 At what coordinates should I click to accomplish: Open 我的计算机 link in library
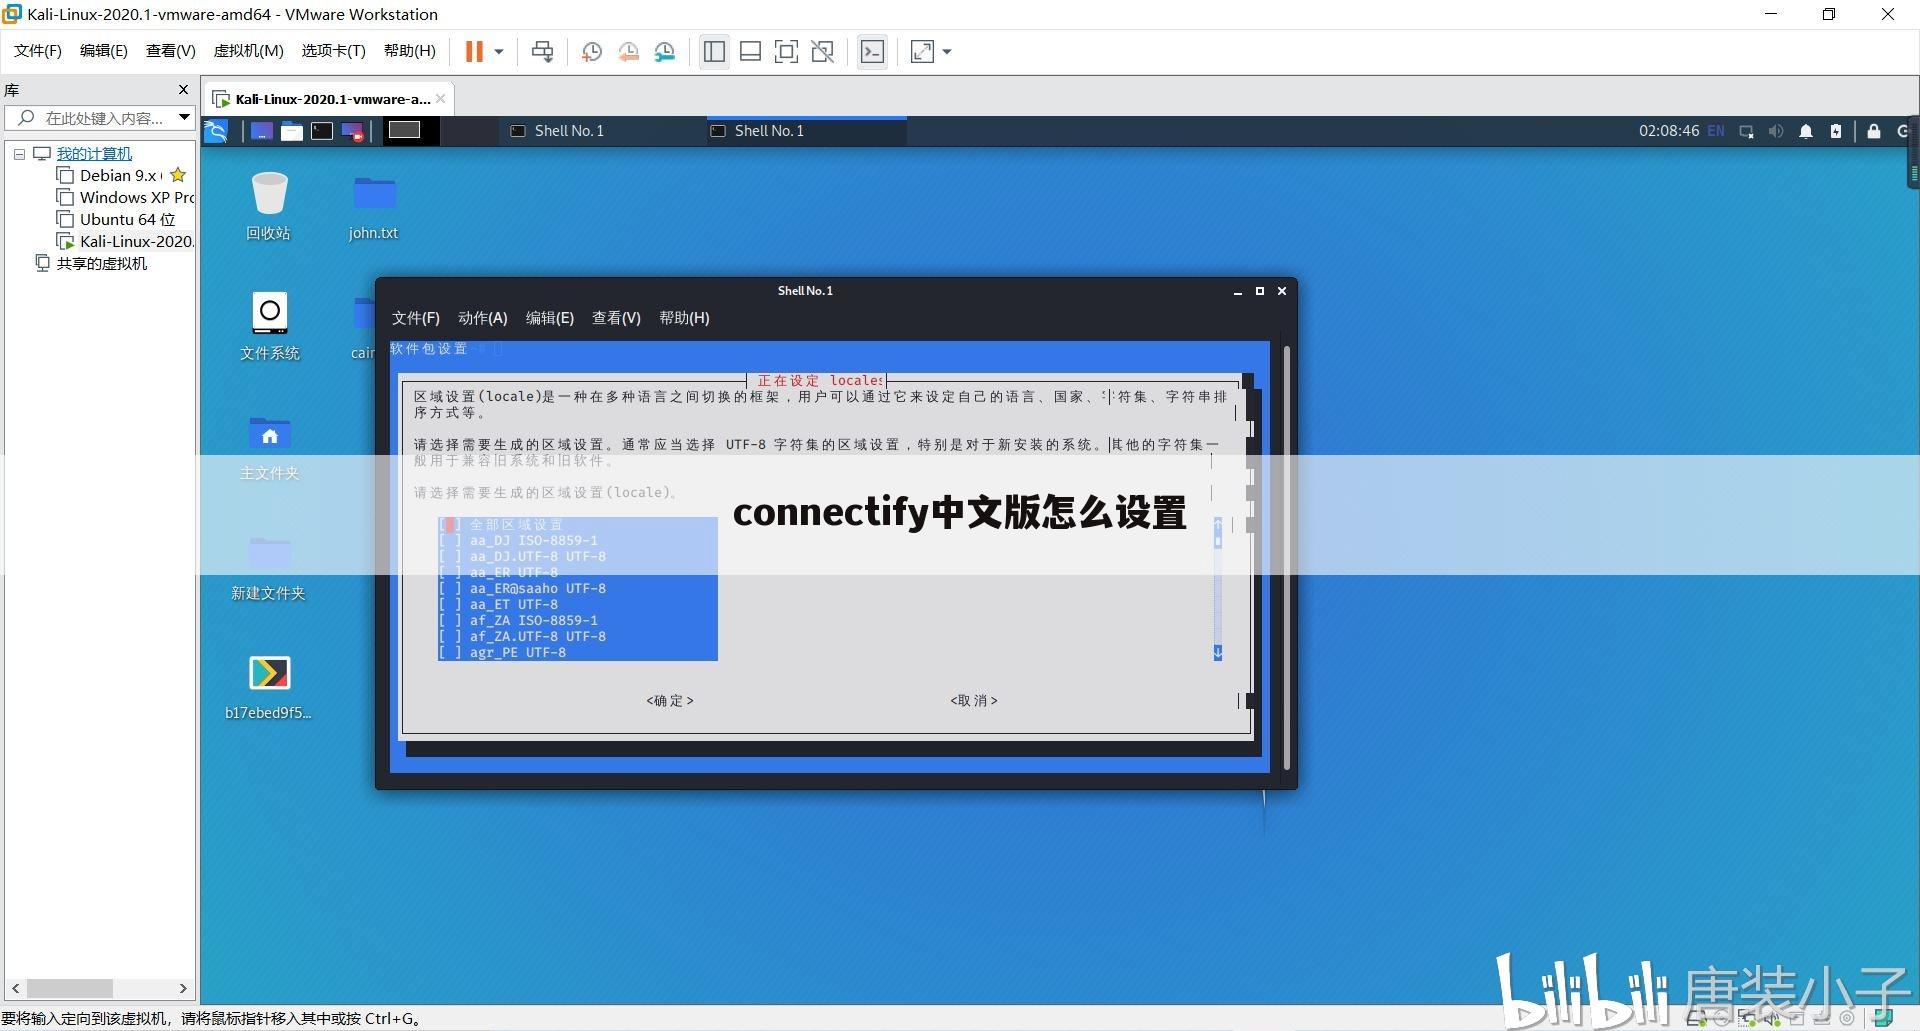(94, 154)
